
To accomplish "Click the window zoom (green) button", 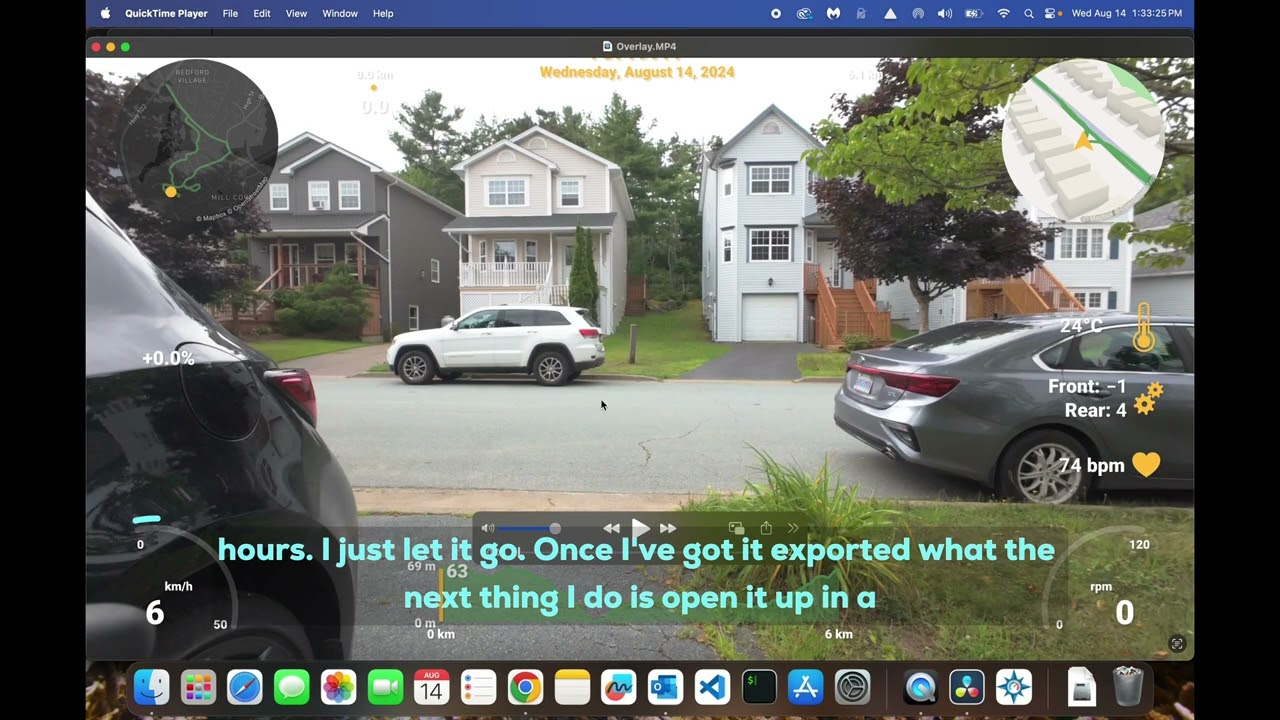I will pyautogui.click(x=125, y=46).
